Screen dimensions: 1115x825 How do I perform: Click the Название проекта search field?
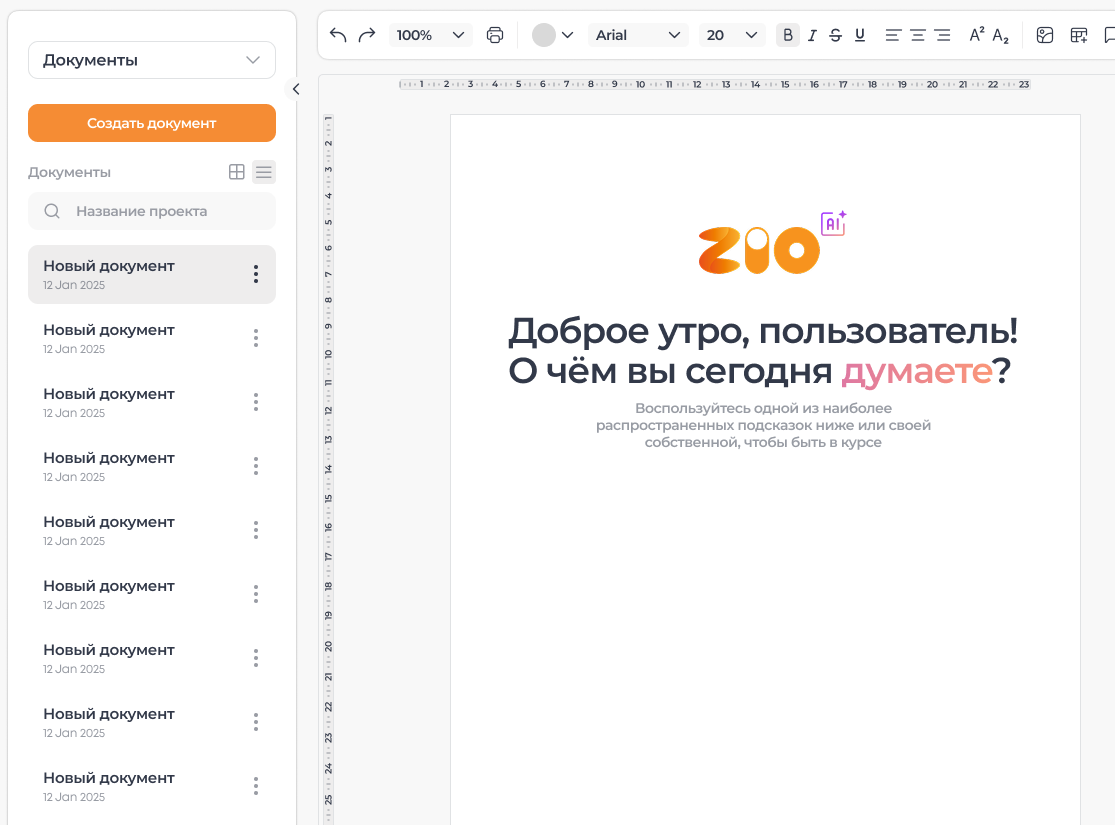[151, 211]
